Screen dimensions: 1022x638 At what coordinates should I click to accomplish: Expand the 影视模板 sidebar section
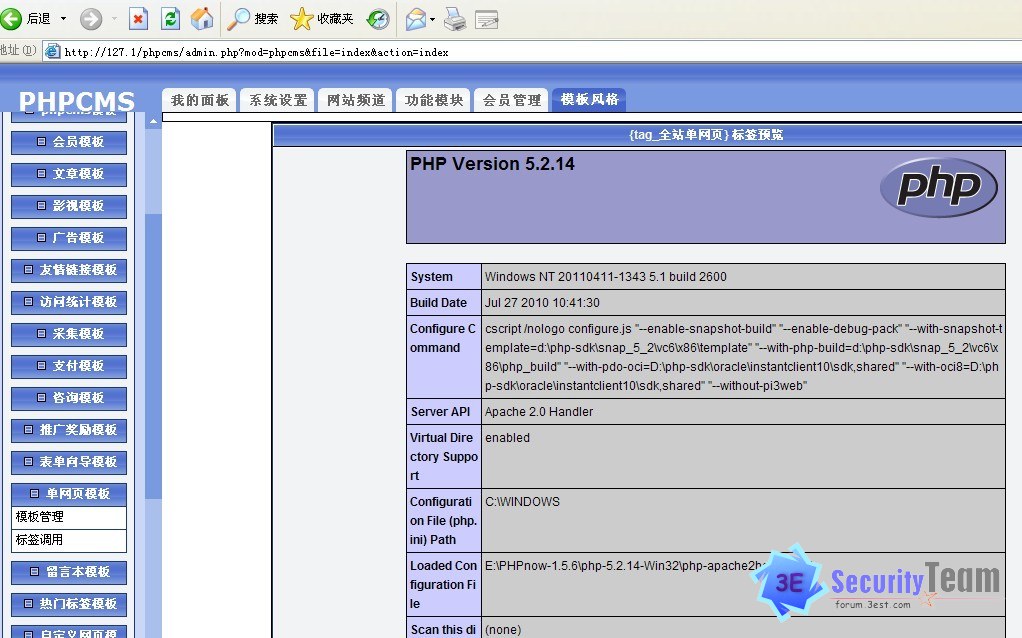pyautogui.click(x=69, y=206)
